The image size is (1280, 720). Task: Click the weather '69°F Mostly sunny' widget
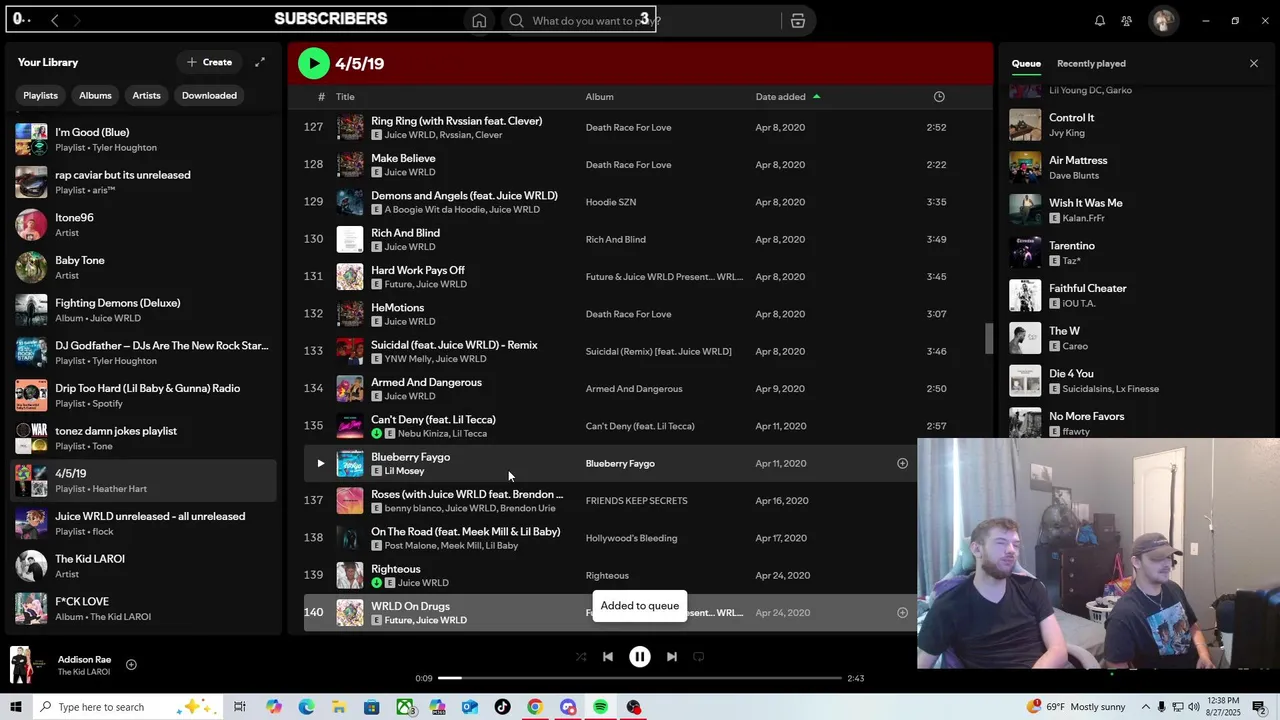point(1078,707)
